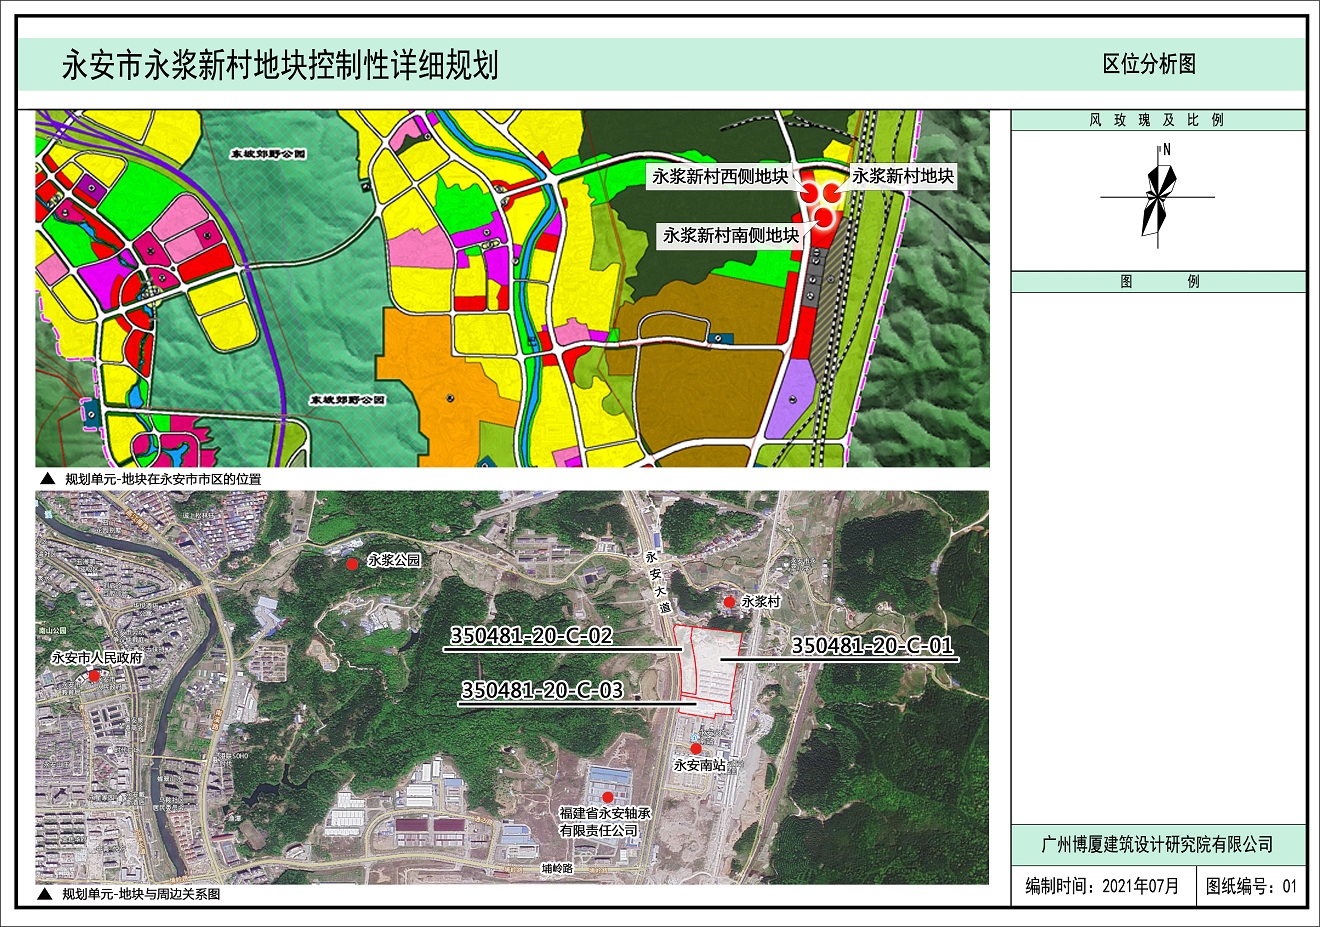Click the 风玫瑰及比例 panel header
This screenshot has height=927, width=1320.
point(1157,120)
